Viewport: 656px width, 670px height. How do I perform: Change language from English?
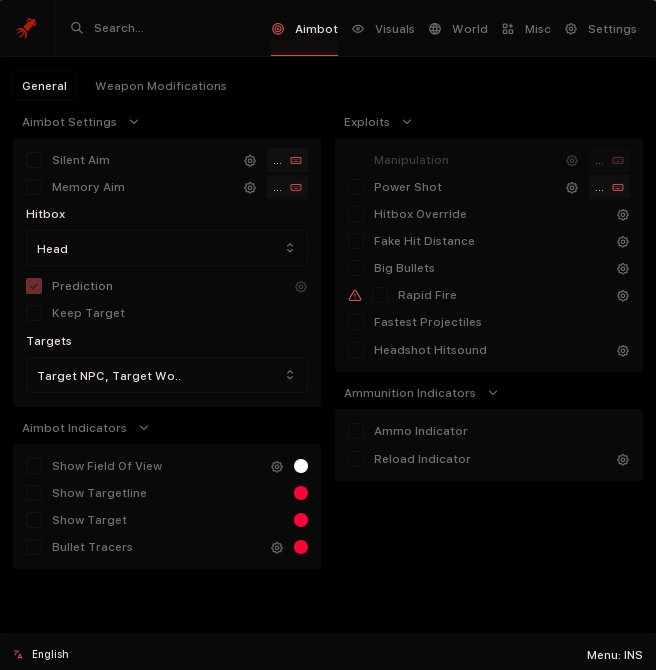[x=50, y=654]
